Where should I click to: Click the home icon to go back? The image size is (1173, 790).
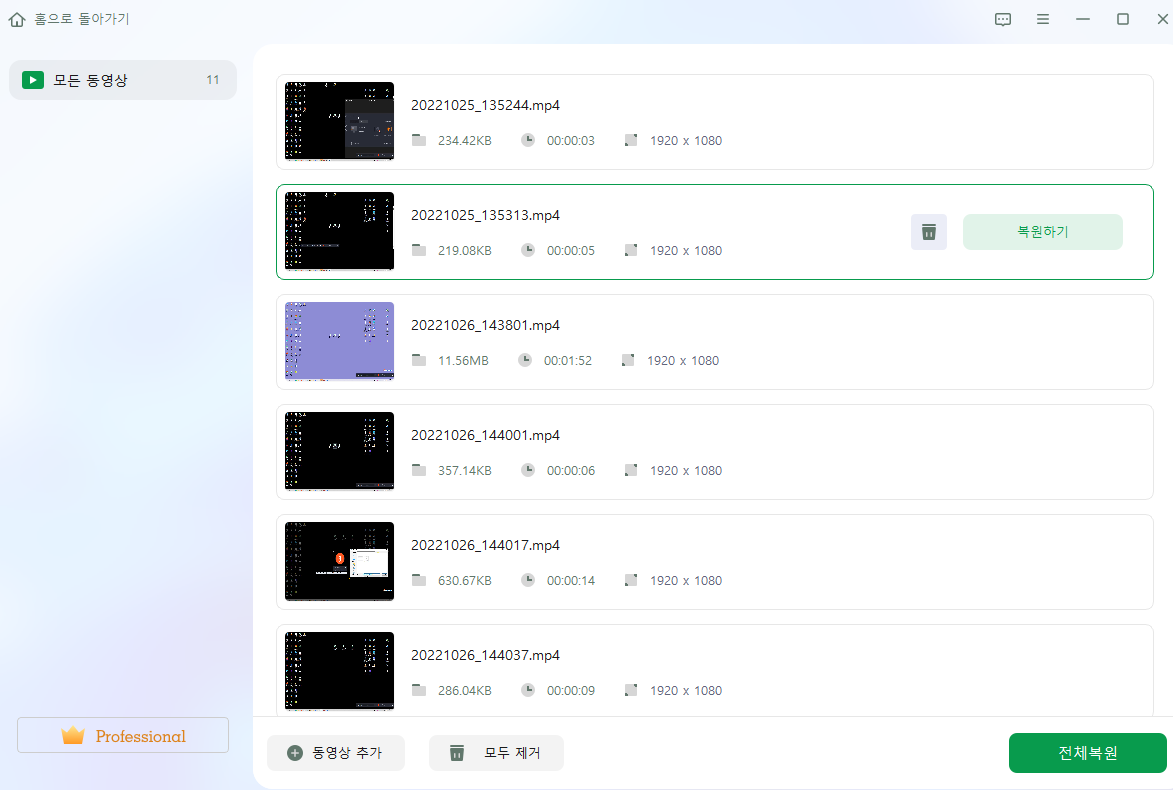[x=16, y=19]
